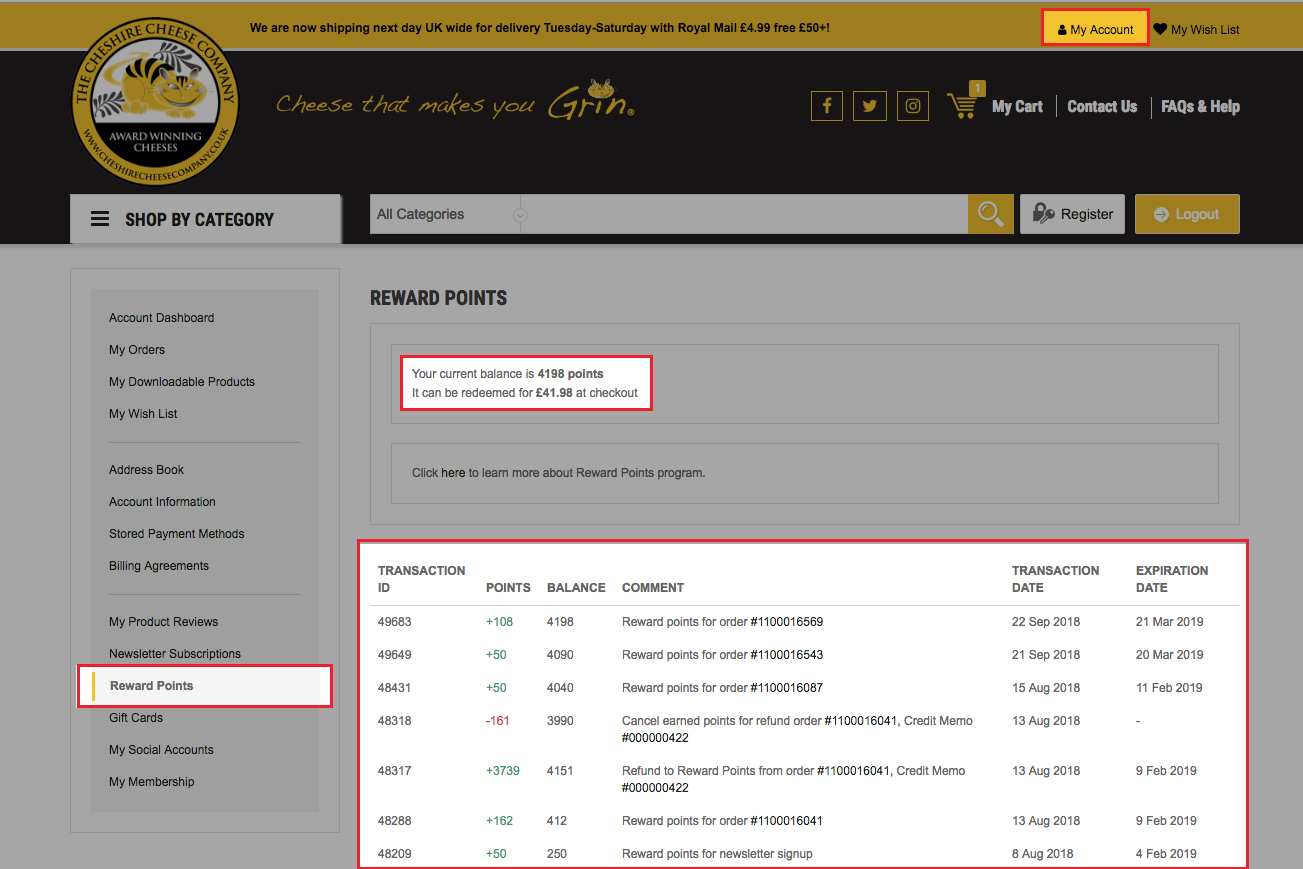The image size is (1303, 869).
Task: Open the Facebook social icon
Action: 826,106
